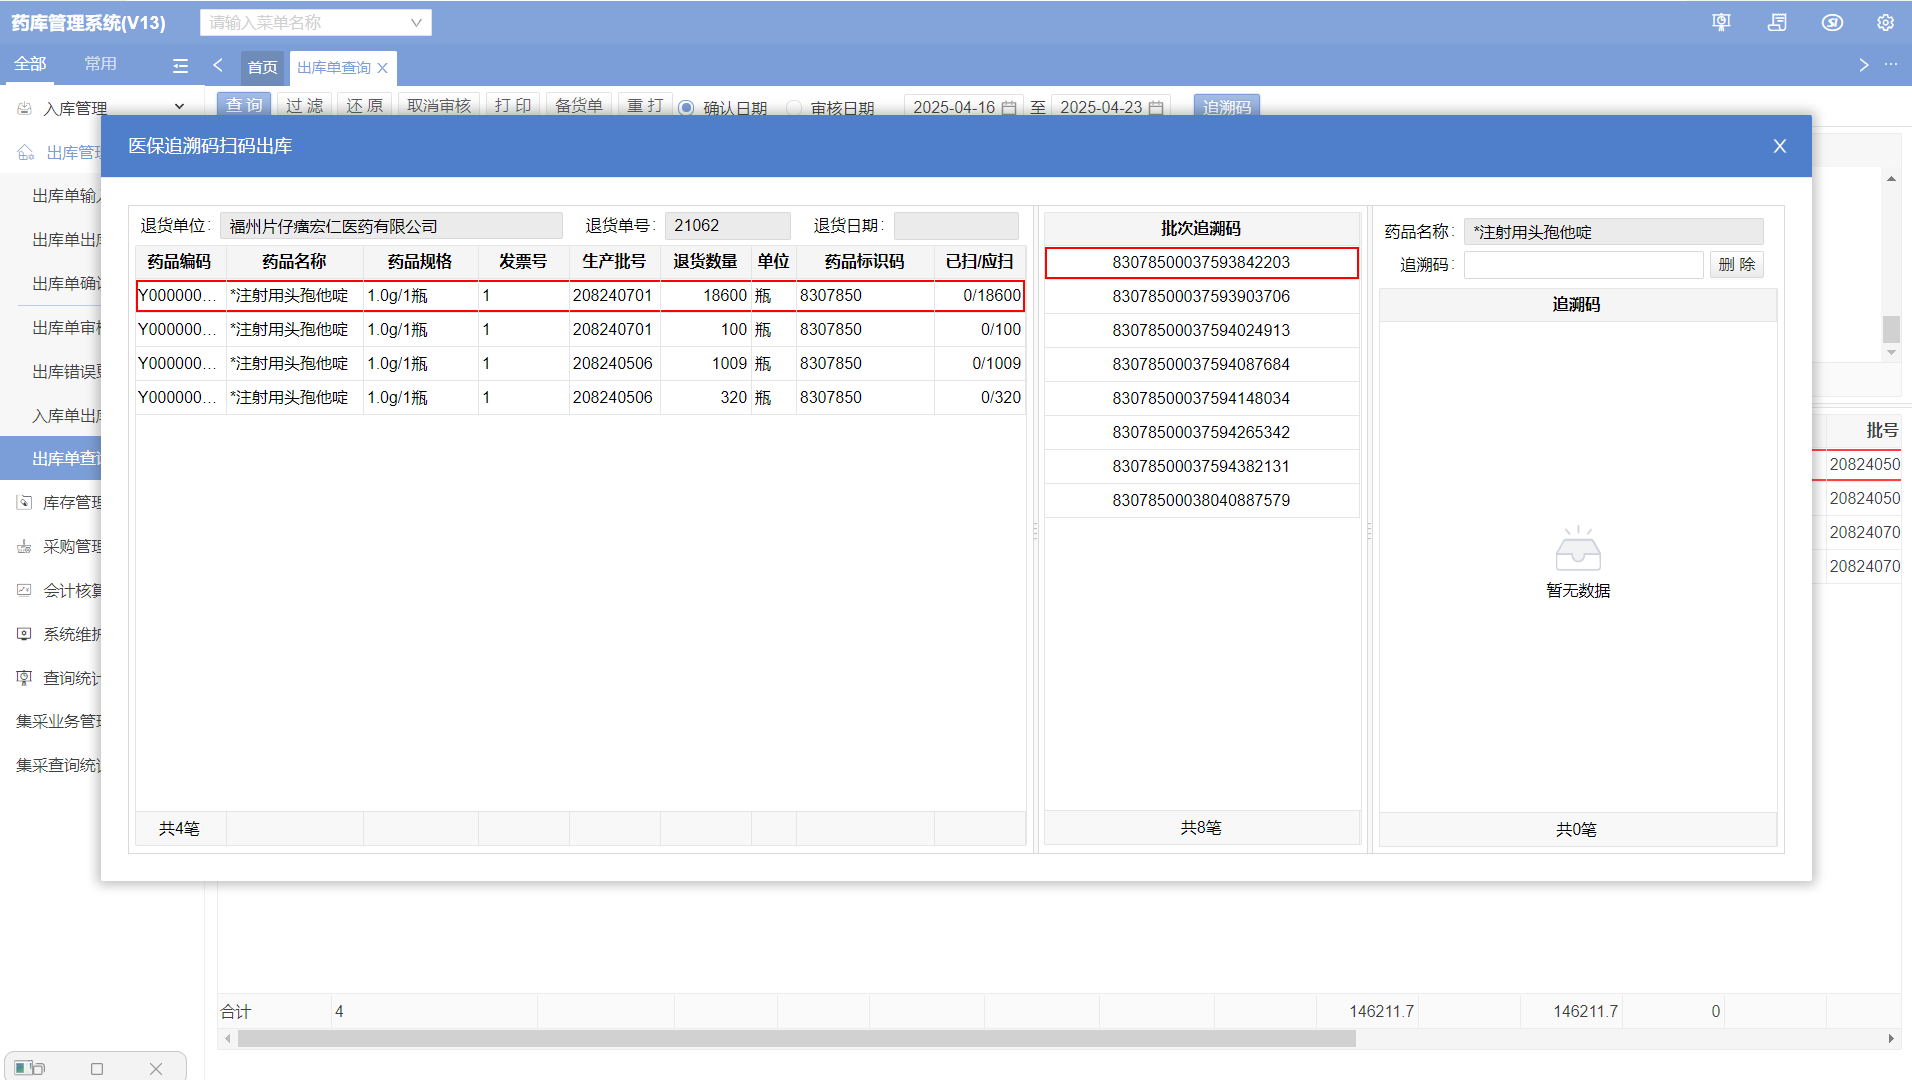Select the drug row with quantity 18600
1912x1080 pixels.
click(580, 296)
